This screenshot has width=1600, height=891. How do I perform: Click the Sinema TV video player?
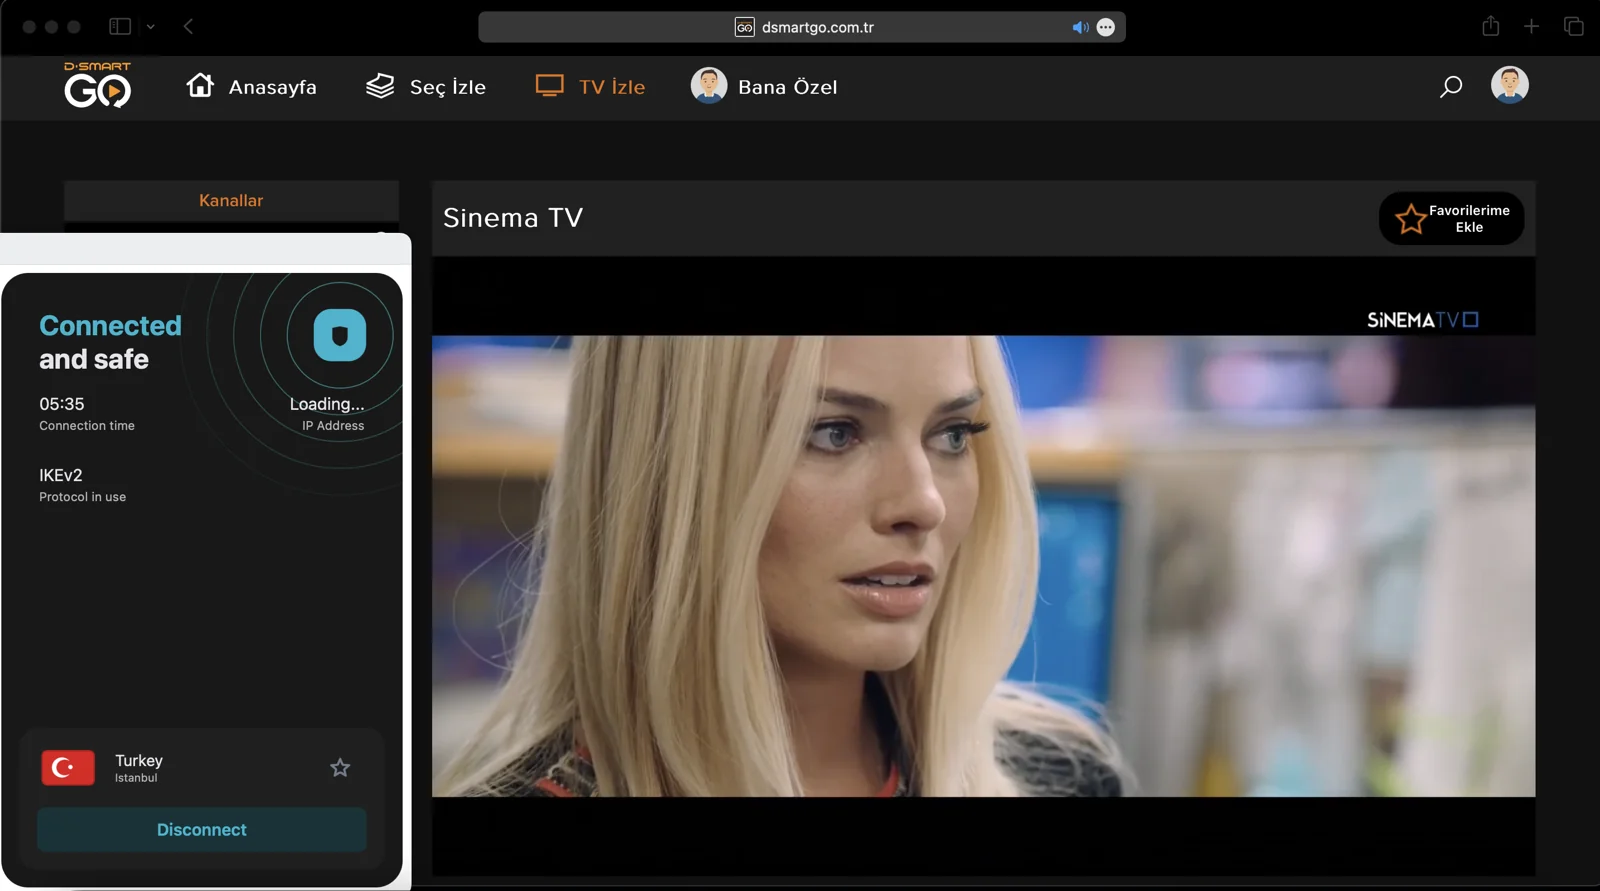coord(983,566)
